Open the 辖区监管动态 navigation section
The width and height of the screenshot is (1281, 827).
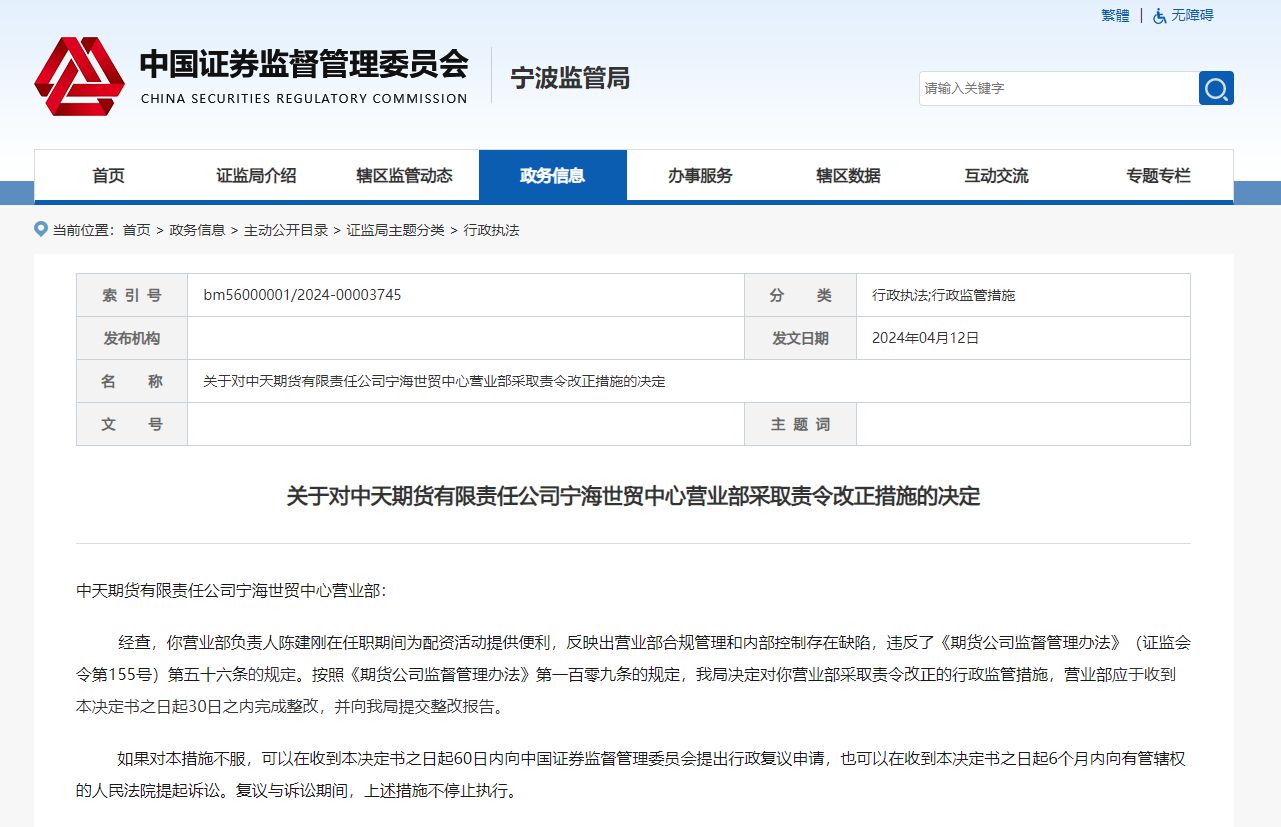coord(404,175)
